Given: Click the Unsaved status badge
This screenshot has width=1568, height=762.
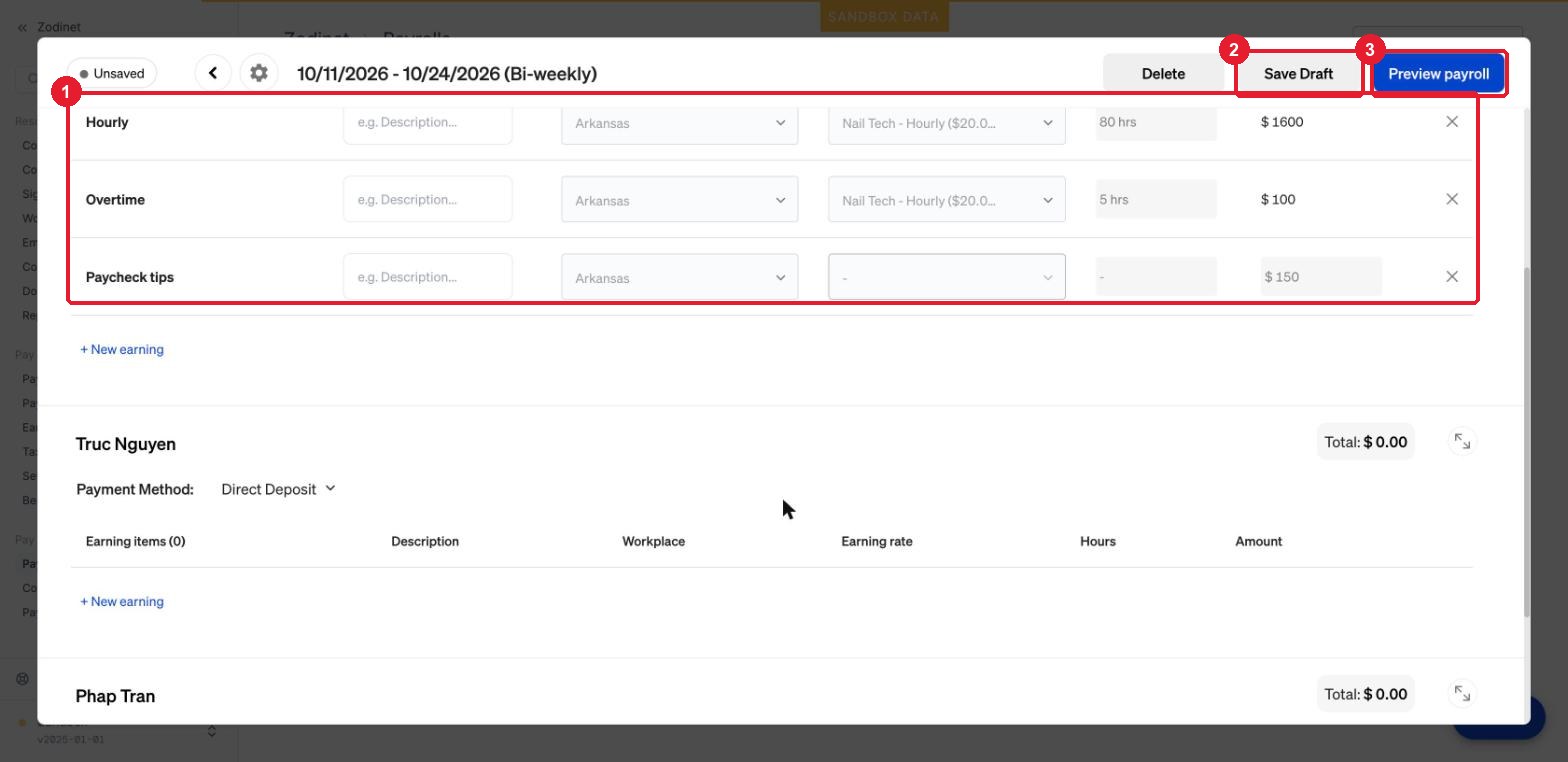Looking at the screenshot, I should click(x=112, y=73).
